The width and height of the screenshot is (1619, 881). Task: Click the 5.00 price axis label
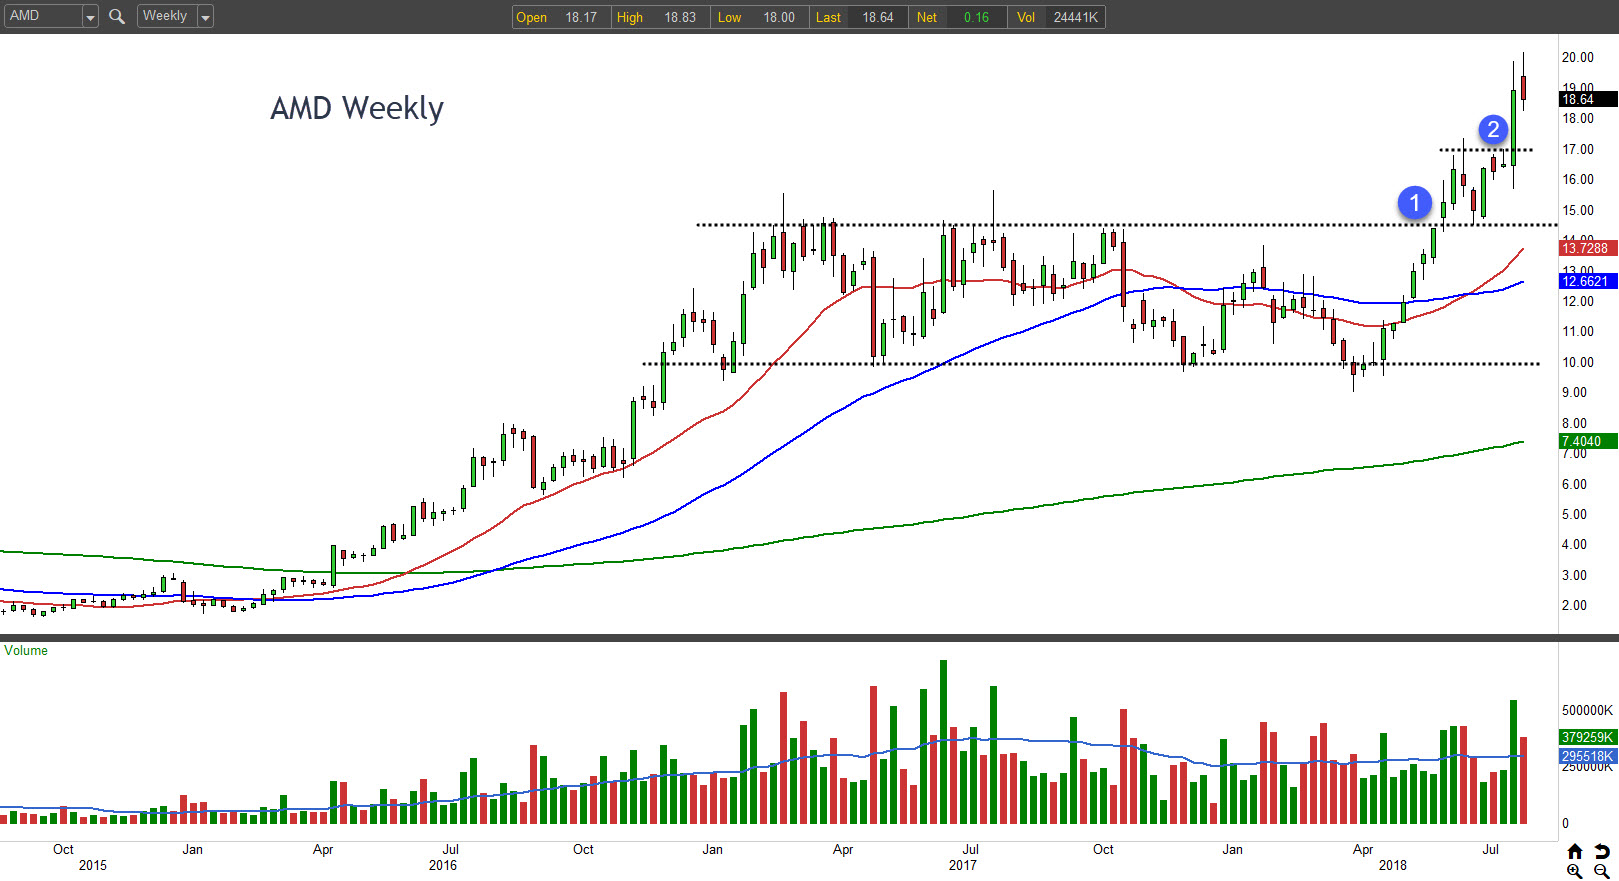[1575, 514]
